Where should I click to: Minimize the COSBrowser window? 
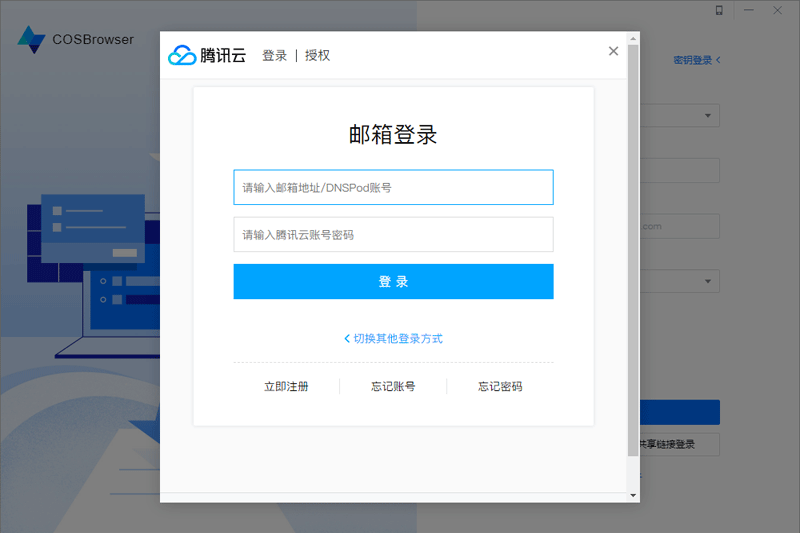(748, 10)
